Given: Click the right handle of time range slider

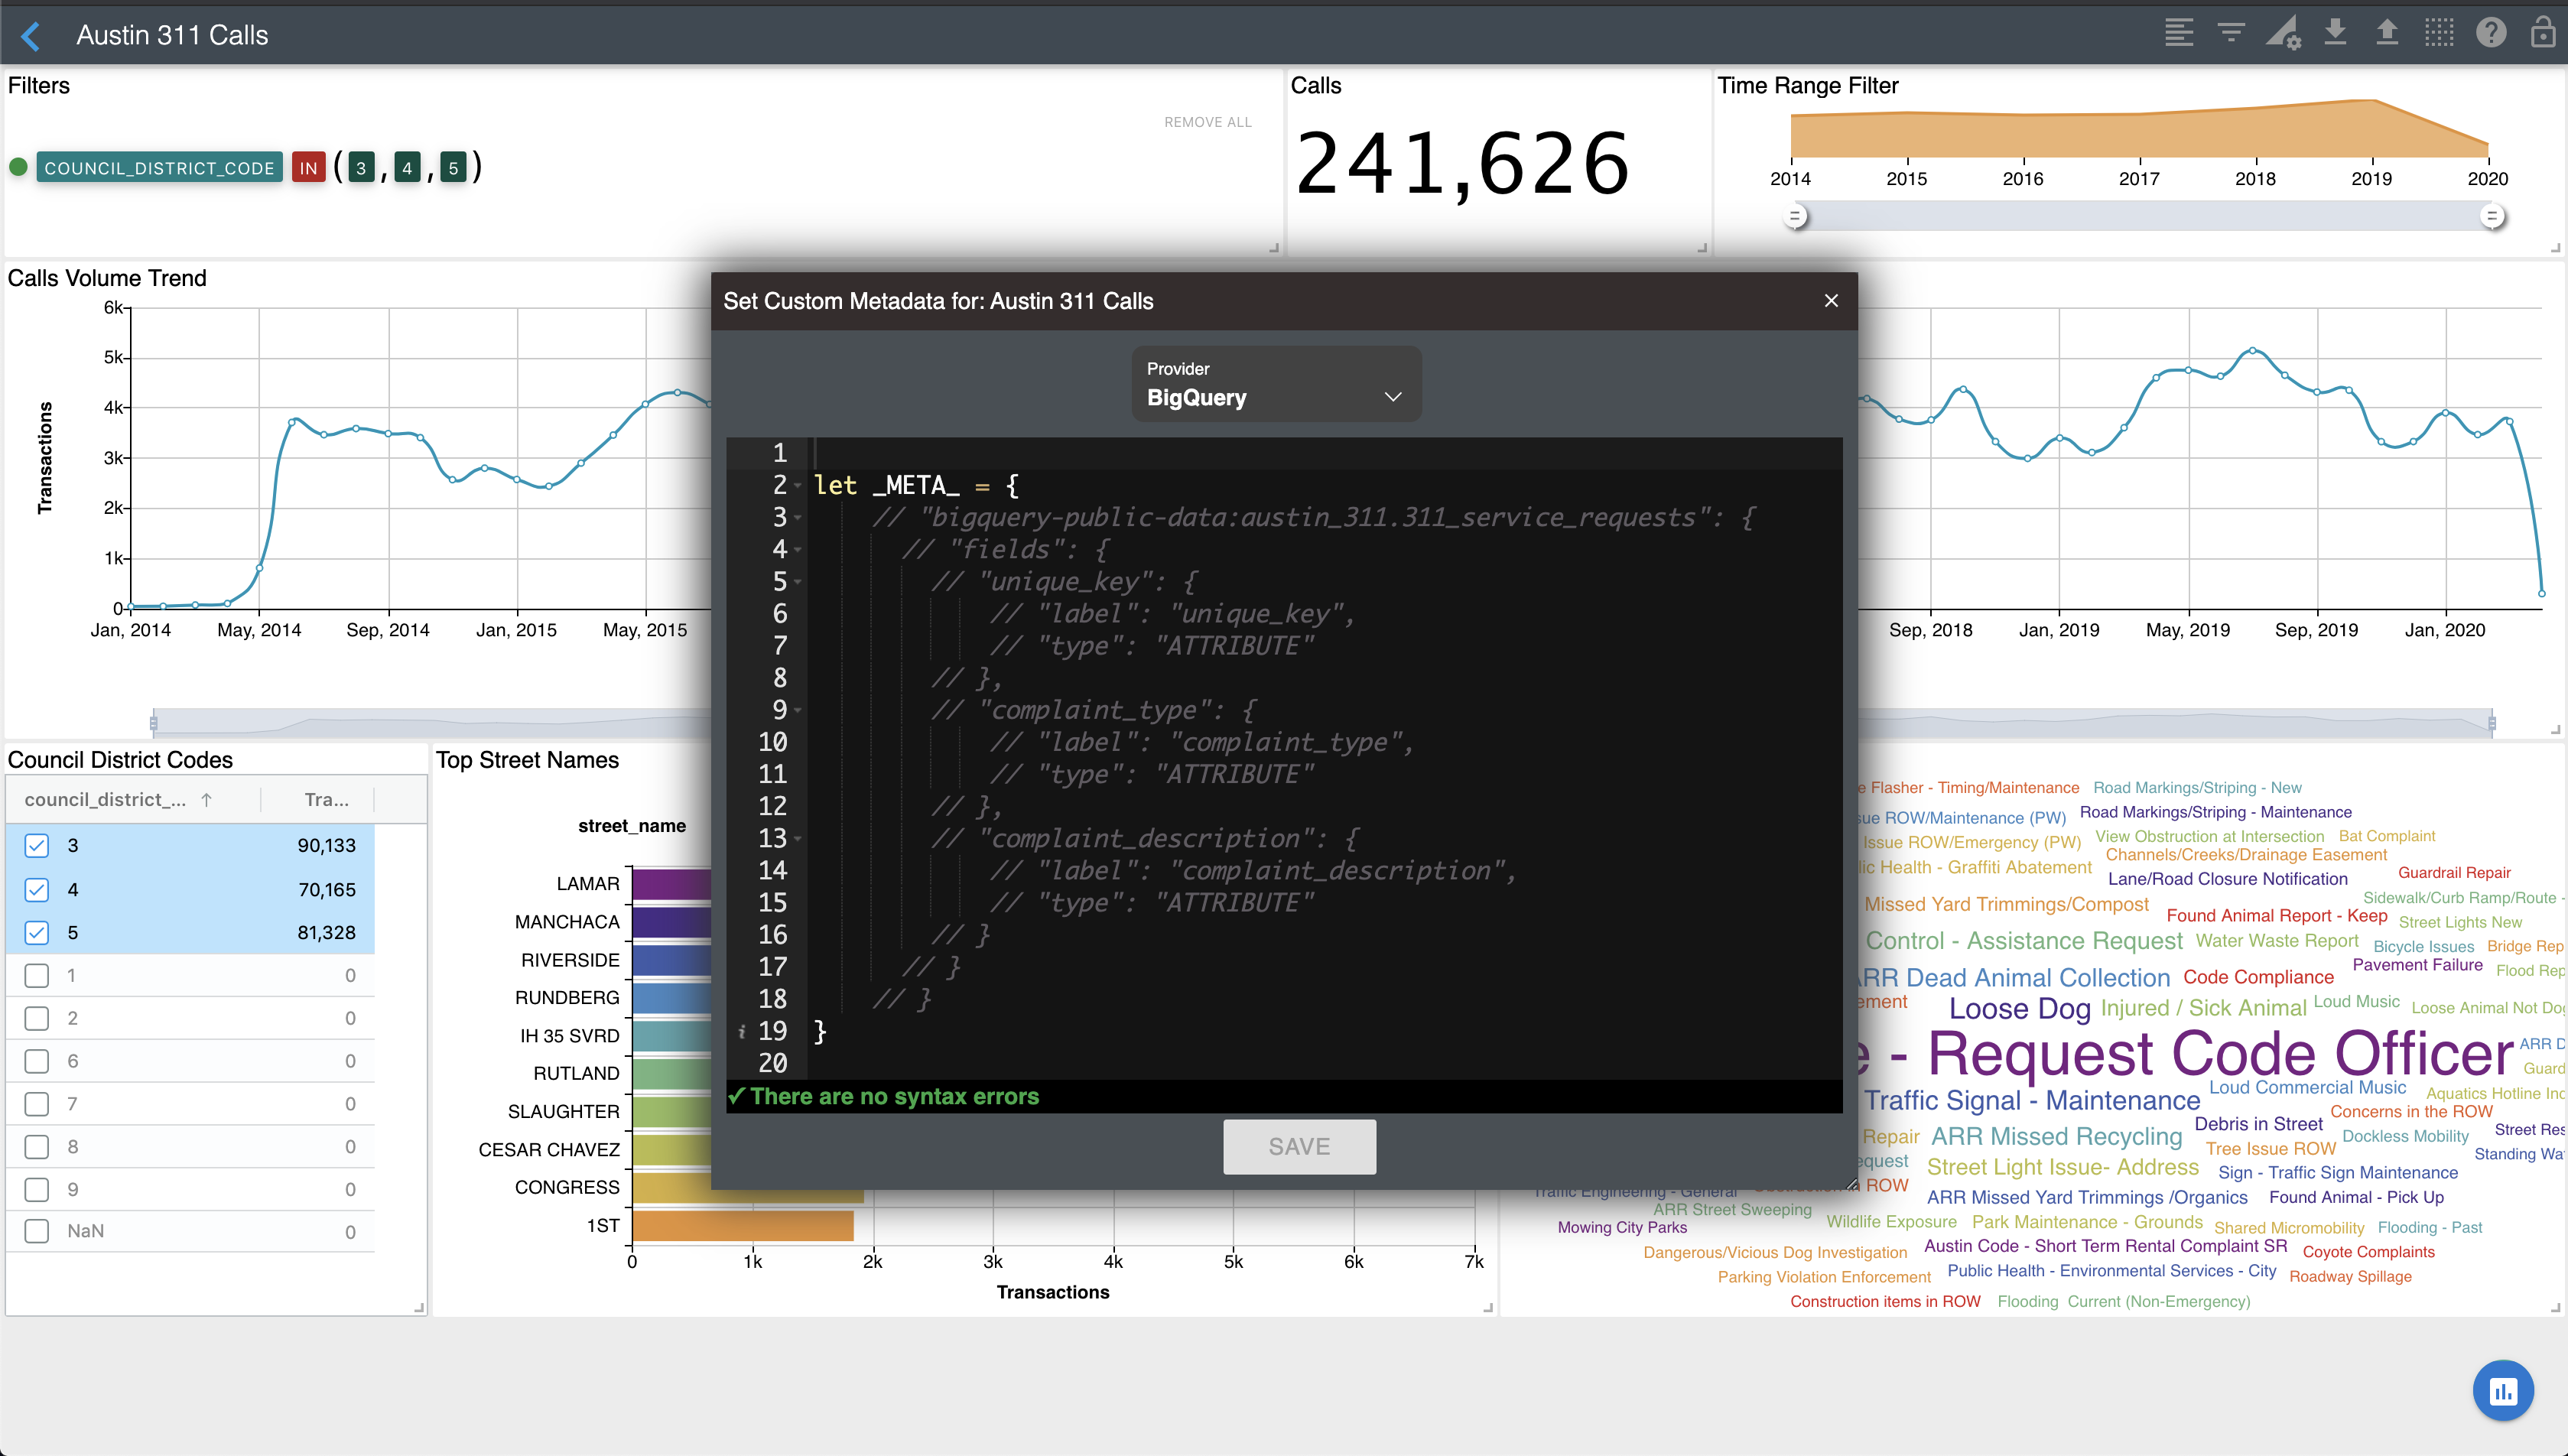Looking at the screenshot, I should pyautogui.click(x=2492, y=216).
